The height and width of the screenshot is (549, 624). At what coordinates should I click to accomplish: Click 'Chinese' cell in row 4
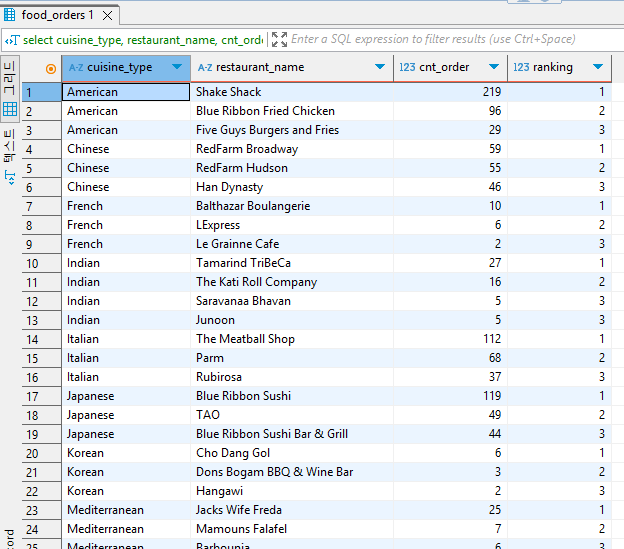pos(126,149)
